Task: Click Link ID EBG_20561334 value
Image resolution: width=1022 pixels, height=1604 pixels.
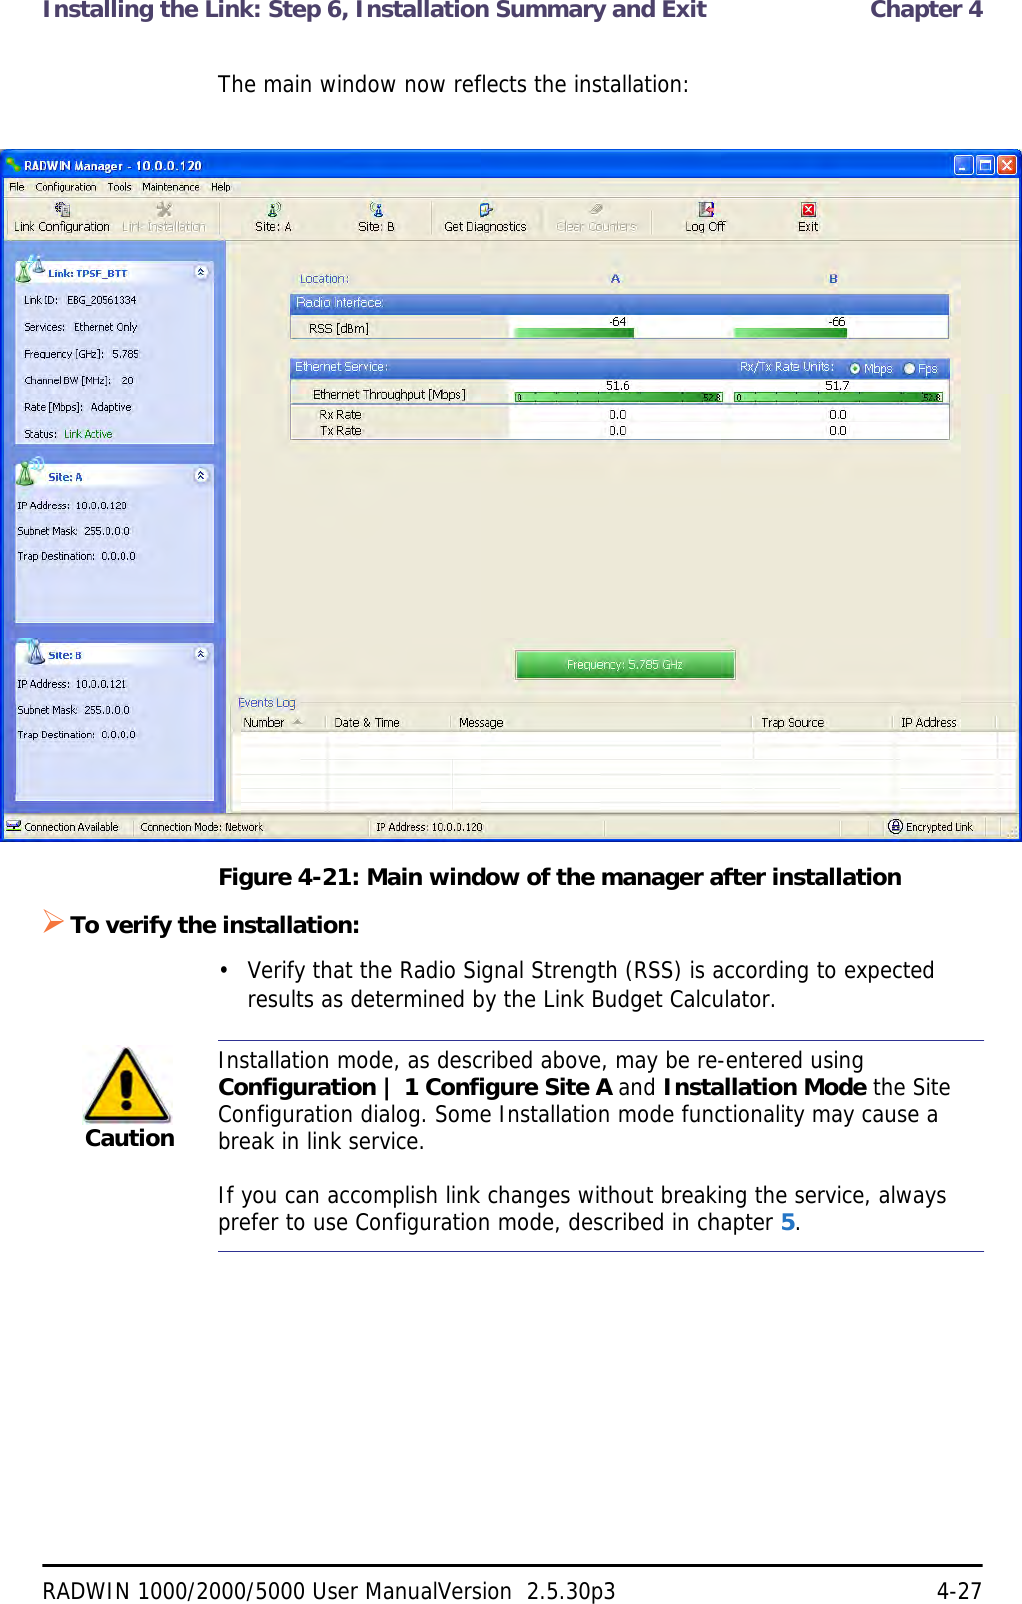Action: pos(101,300)
